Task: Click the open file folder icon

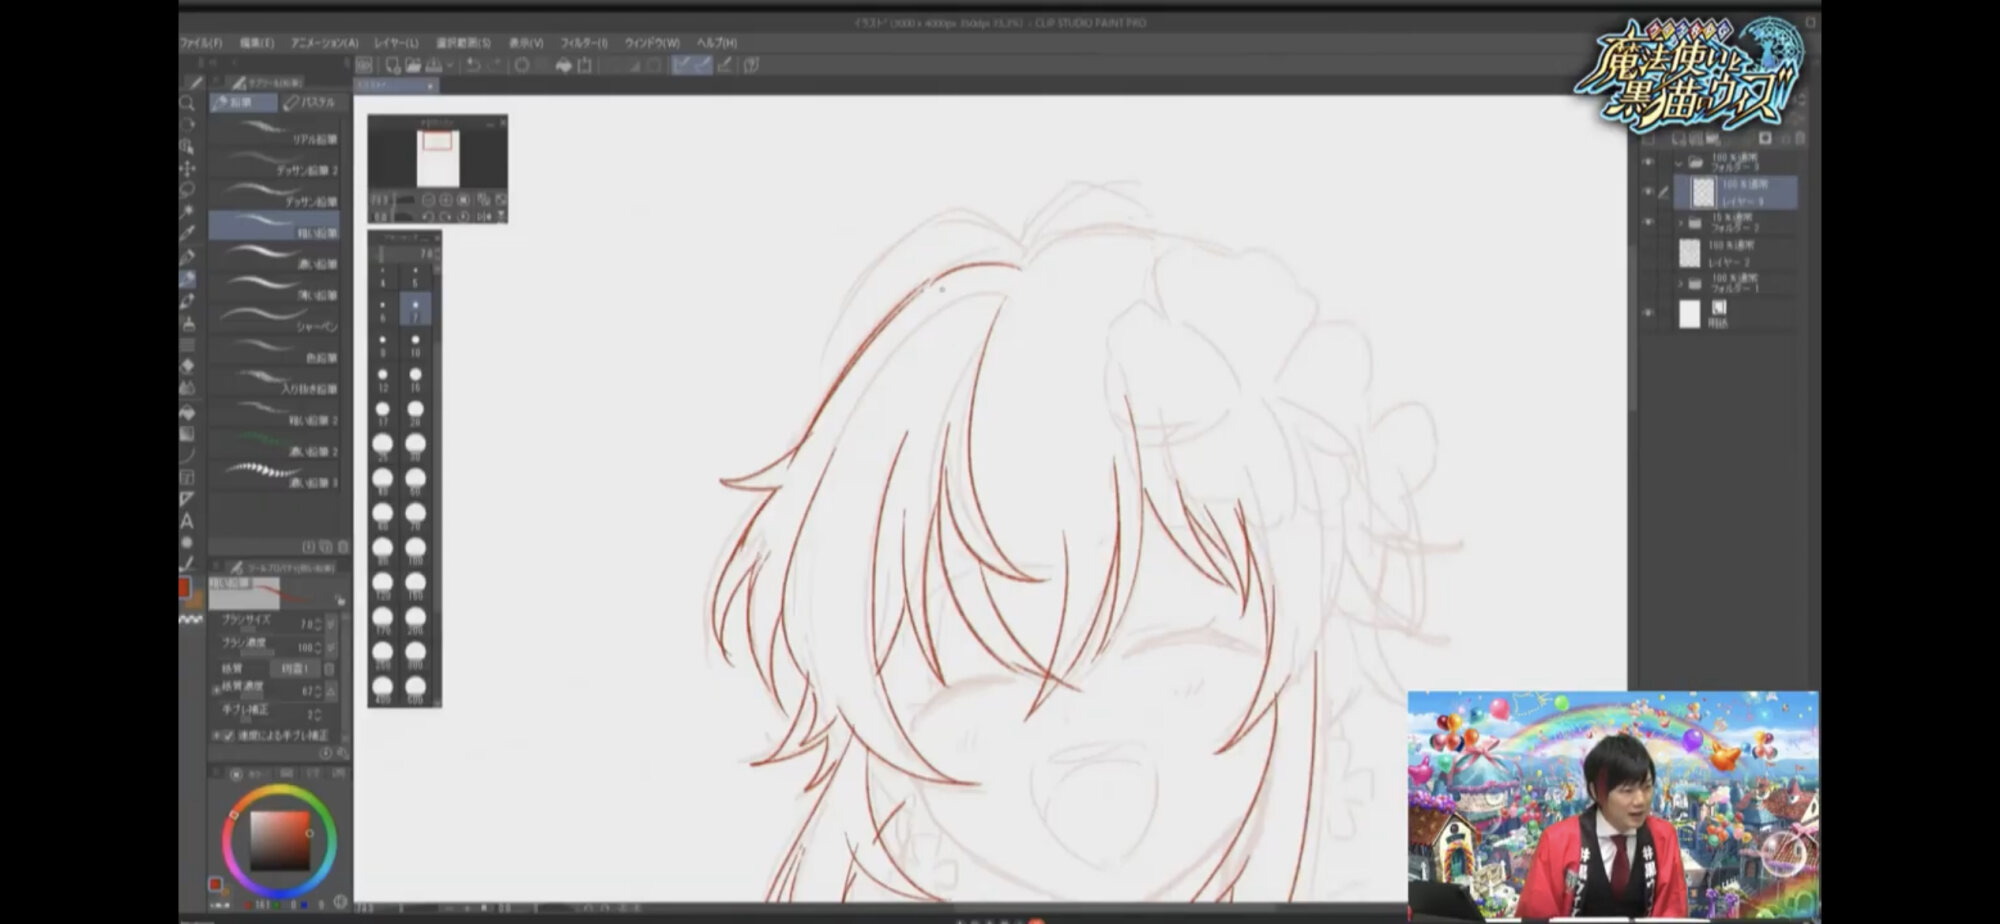Action: pos(413,65)
